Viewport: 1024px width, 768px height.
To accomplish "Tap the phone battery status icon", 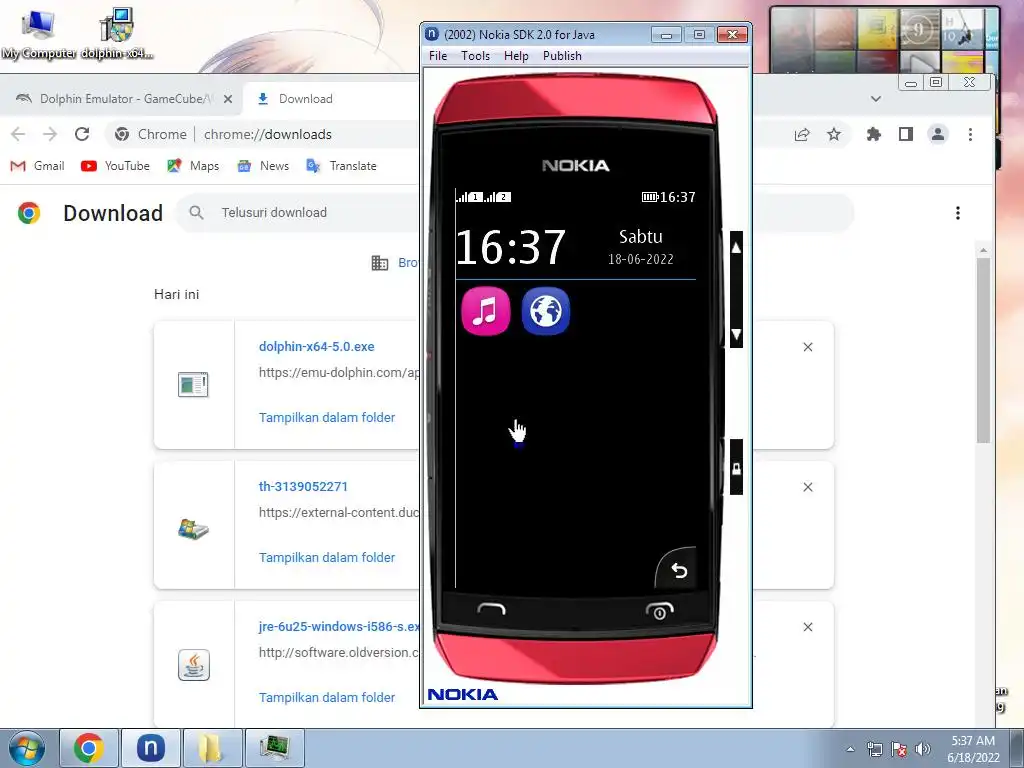I will (649, 197).
